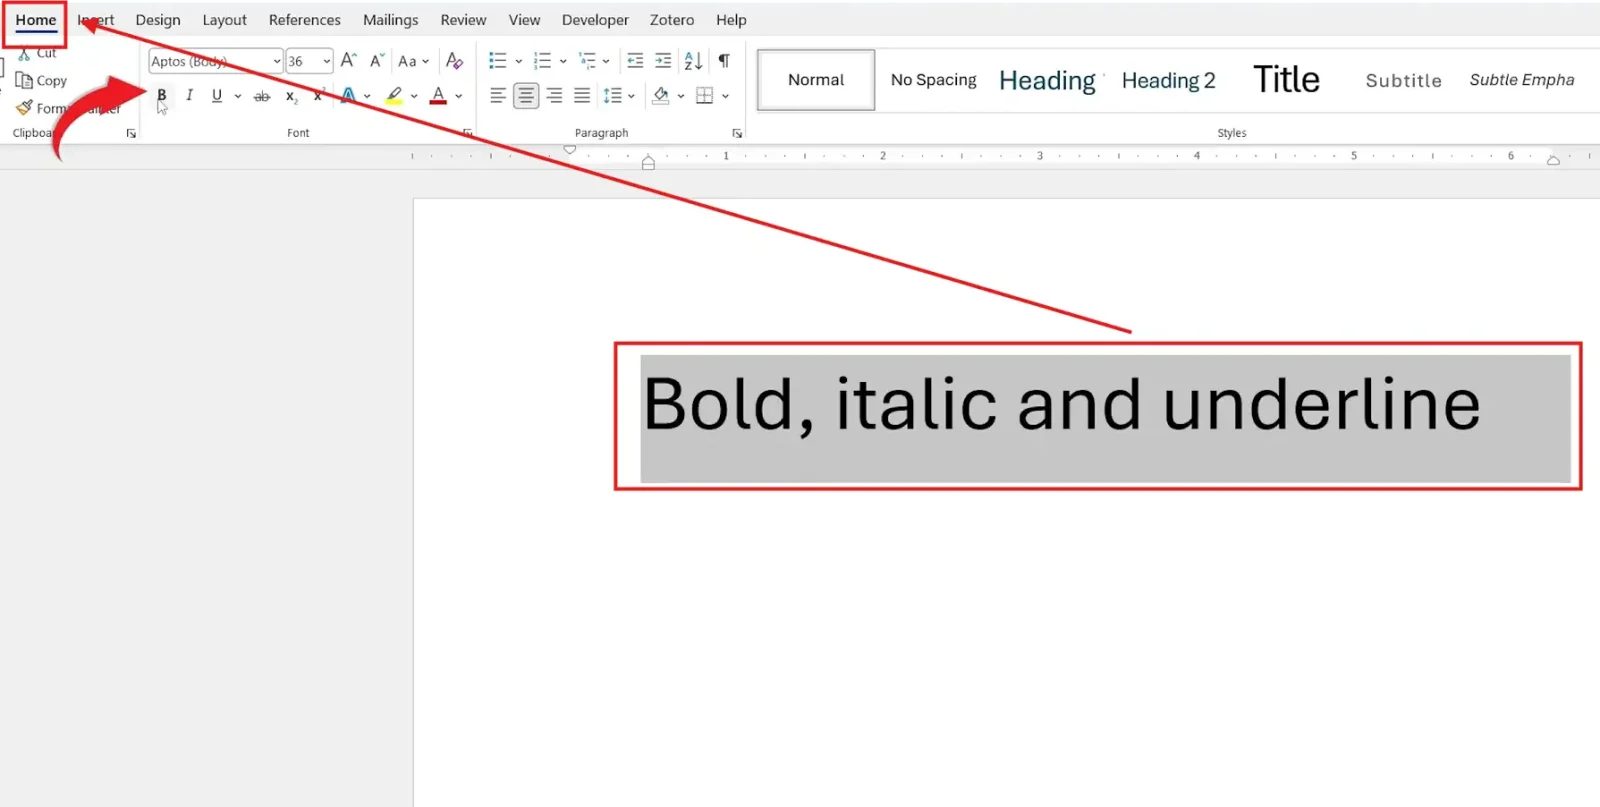Viewport: 1600px width, 807px height.
Task: Open the font size dropdown
Action: pos(326,61)
